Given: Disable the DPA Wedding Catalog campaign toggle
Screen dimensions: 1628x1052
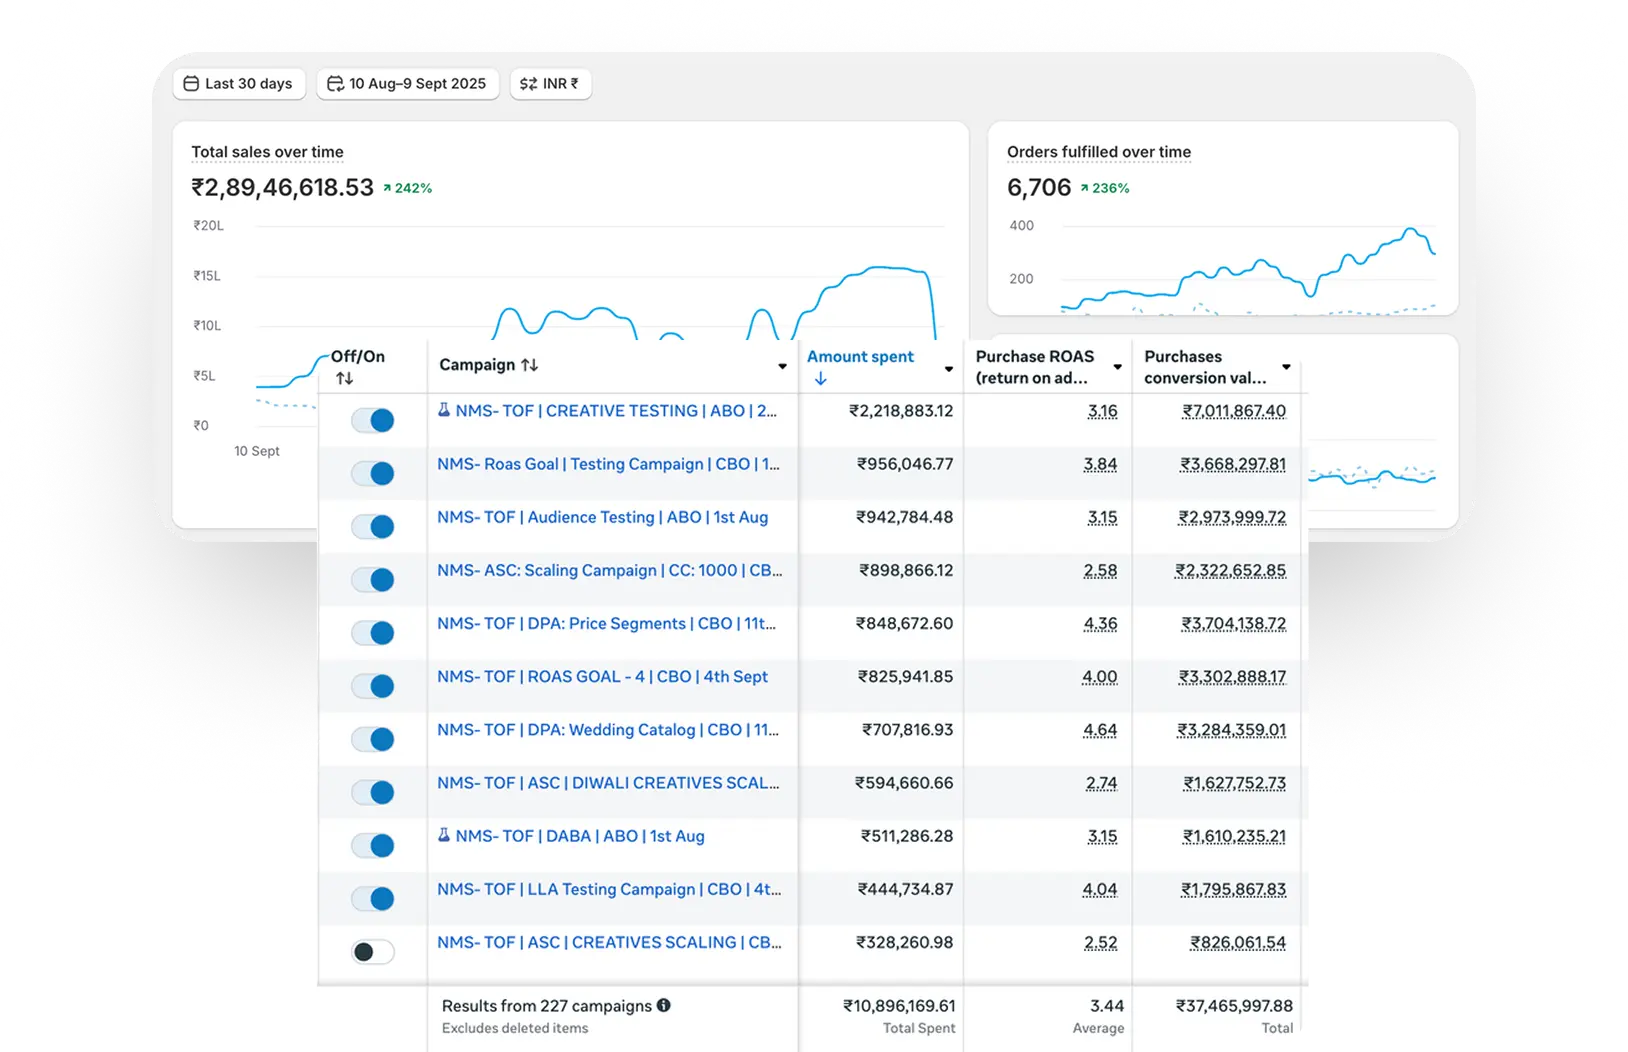Looking at the screenshot, I should [x=373, y=739].
